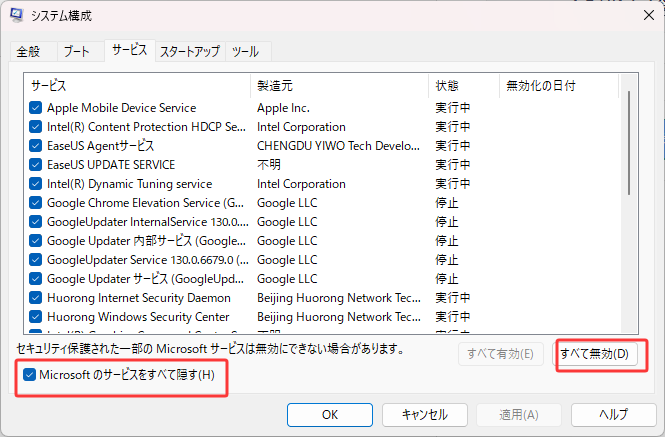
Task: Click 実行中 status of Huorong Windows Security Center
Action: pos(453,317)
